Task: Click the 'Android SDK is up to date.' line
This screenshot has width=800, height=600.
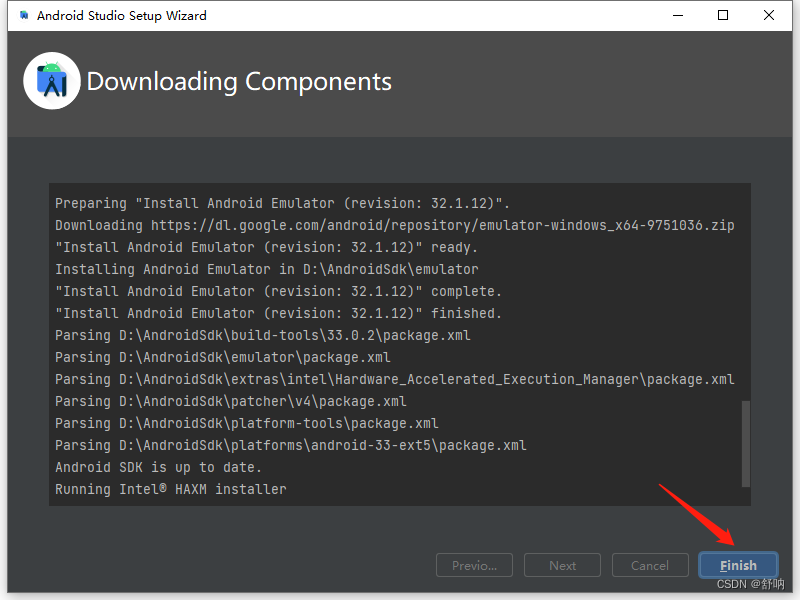Action: pos(158,467)
